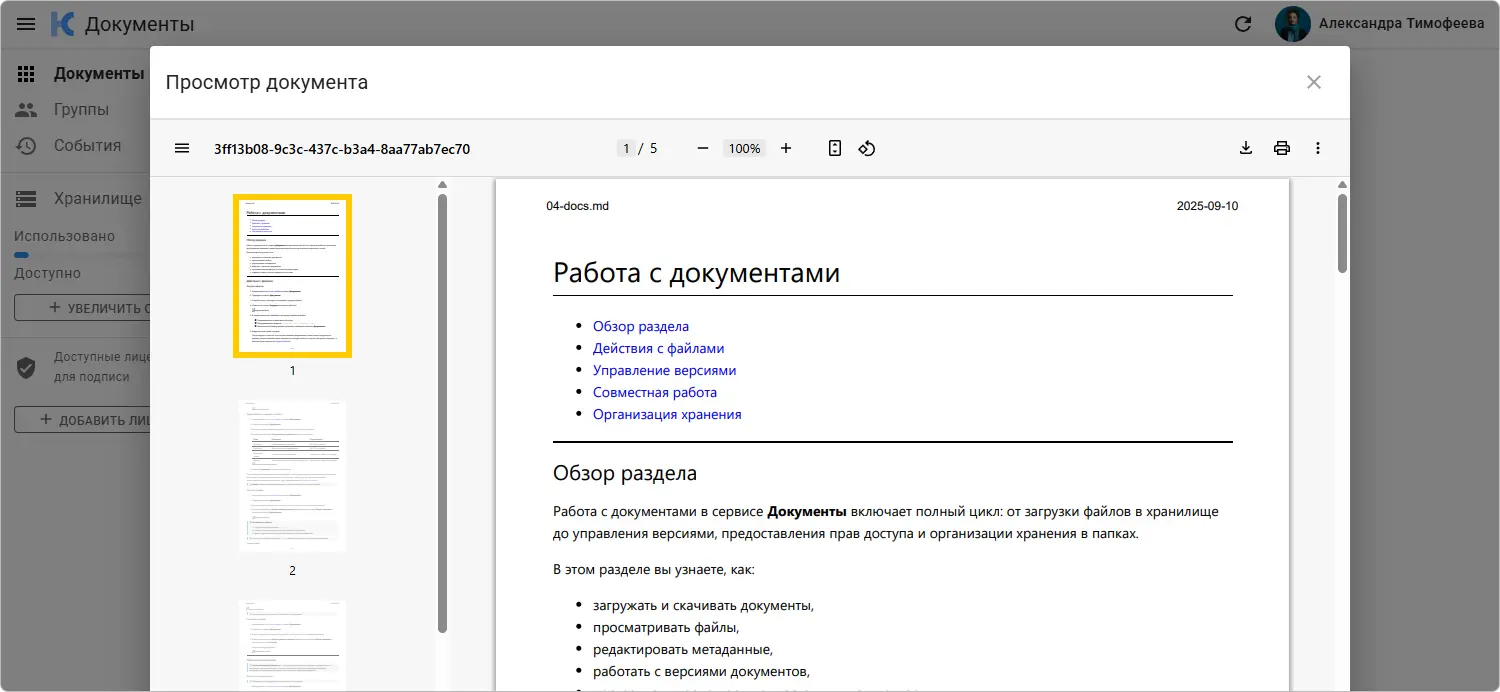Click the fit to page icon
Image resolution: width=1500 pixels, height=692 pixels.
pyautogui.click(x=835, y=148)
